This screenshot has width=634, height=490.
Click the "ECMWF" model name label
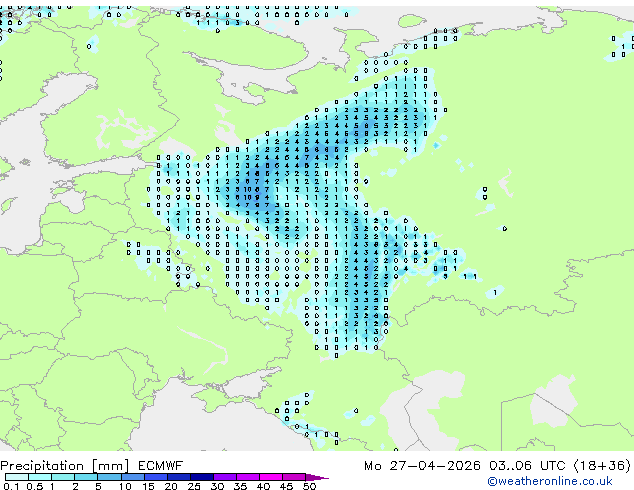click(161, 466)
